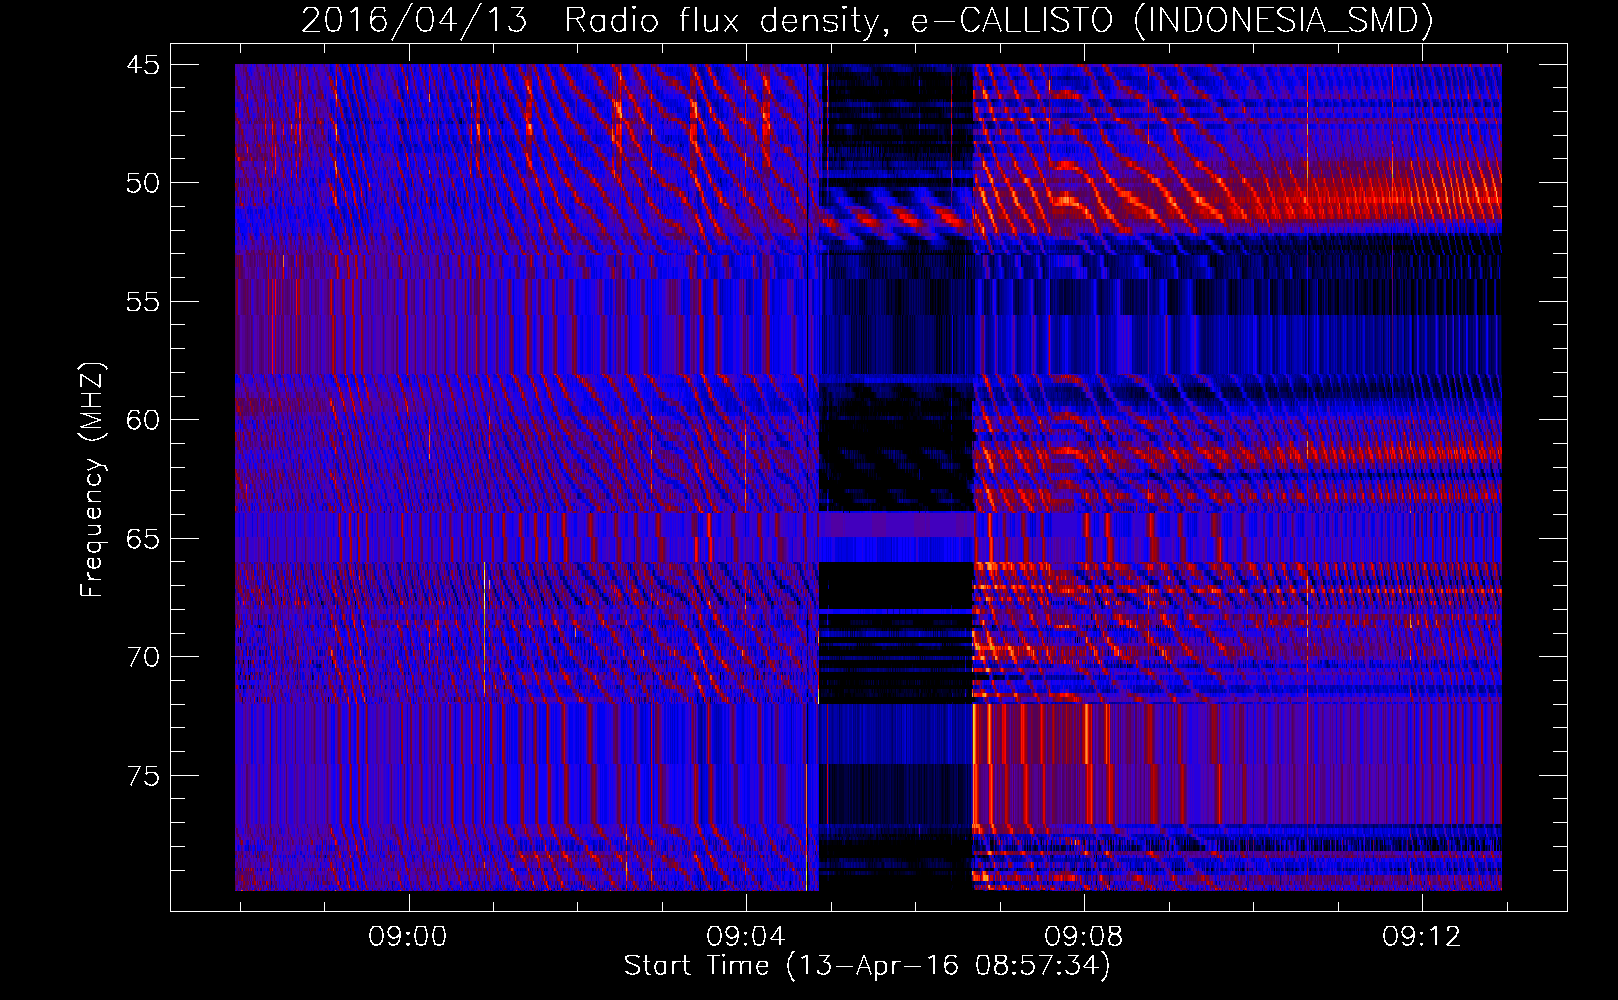Image resolution: width=1618 pixels, height=1000 pixels.
Task: Select the 09:04 time tick label
Action: [746, 937]
